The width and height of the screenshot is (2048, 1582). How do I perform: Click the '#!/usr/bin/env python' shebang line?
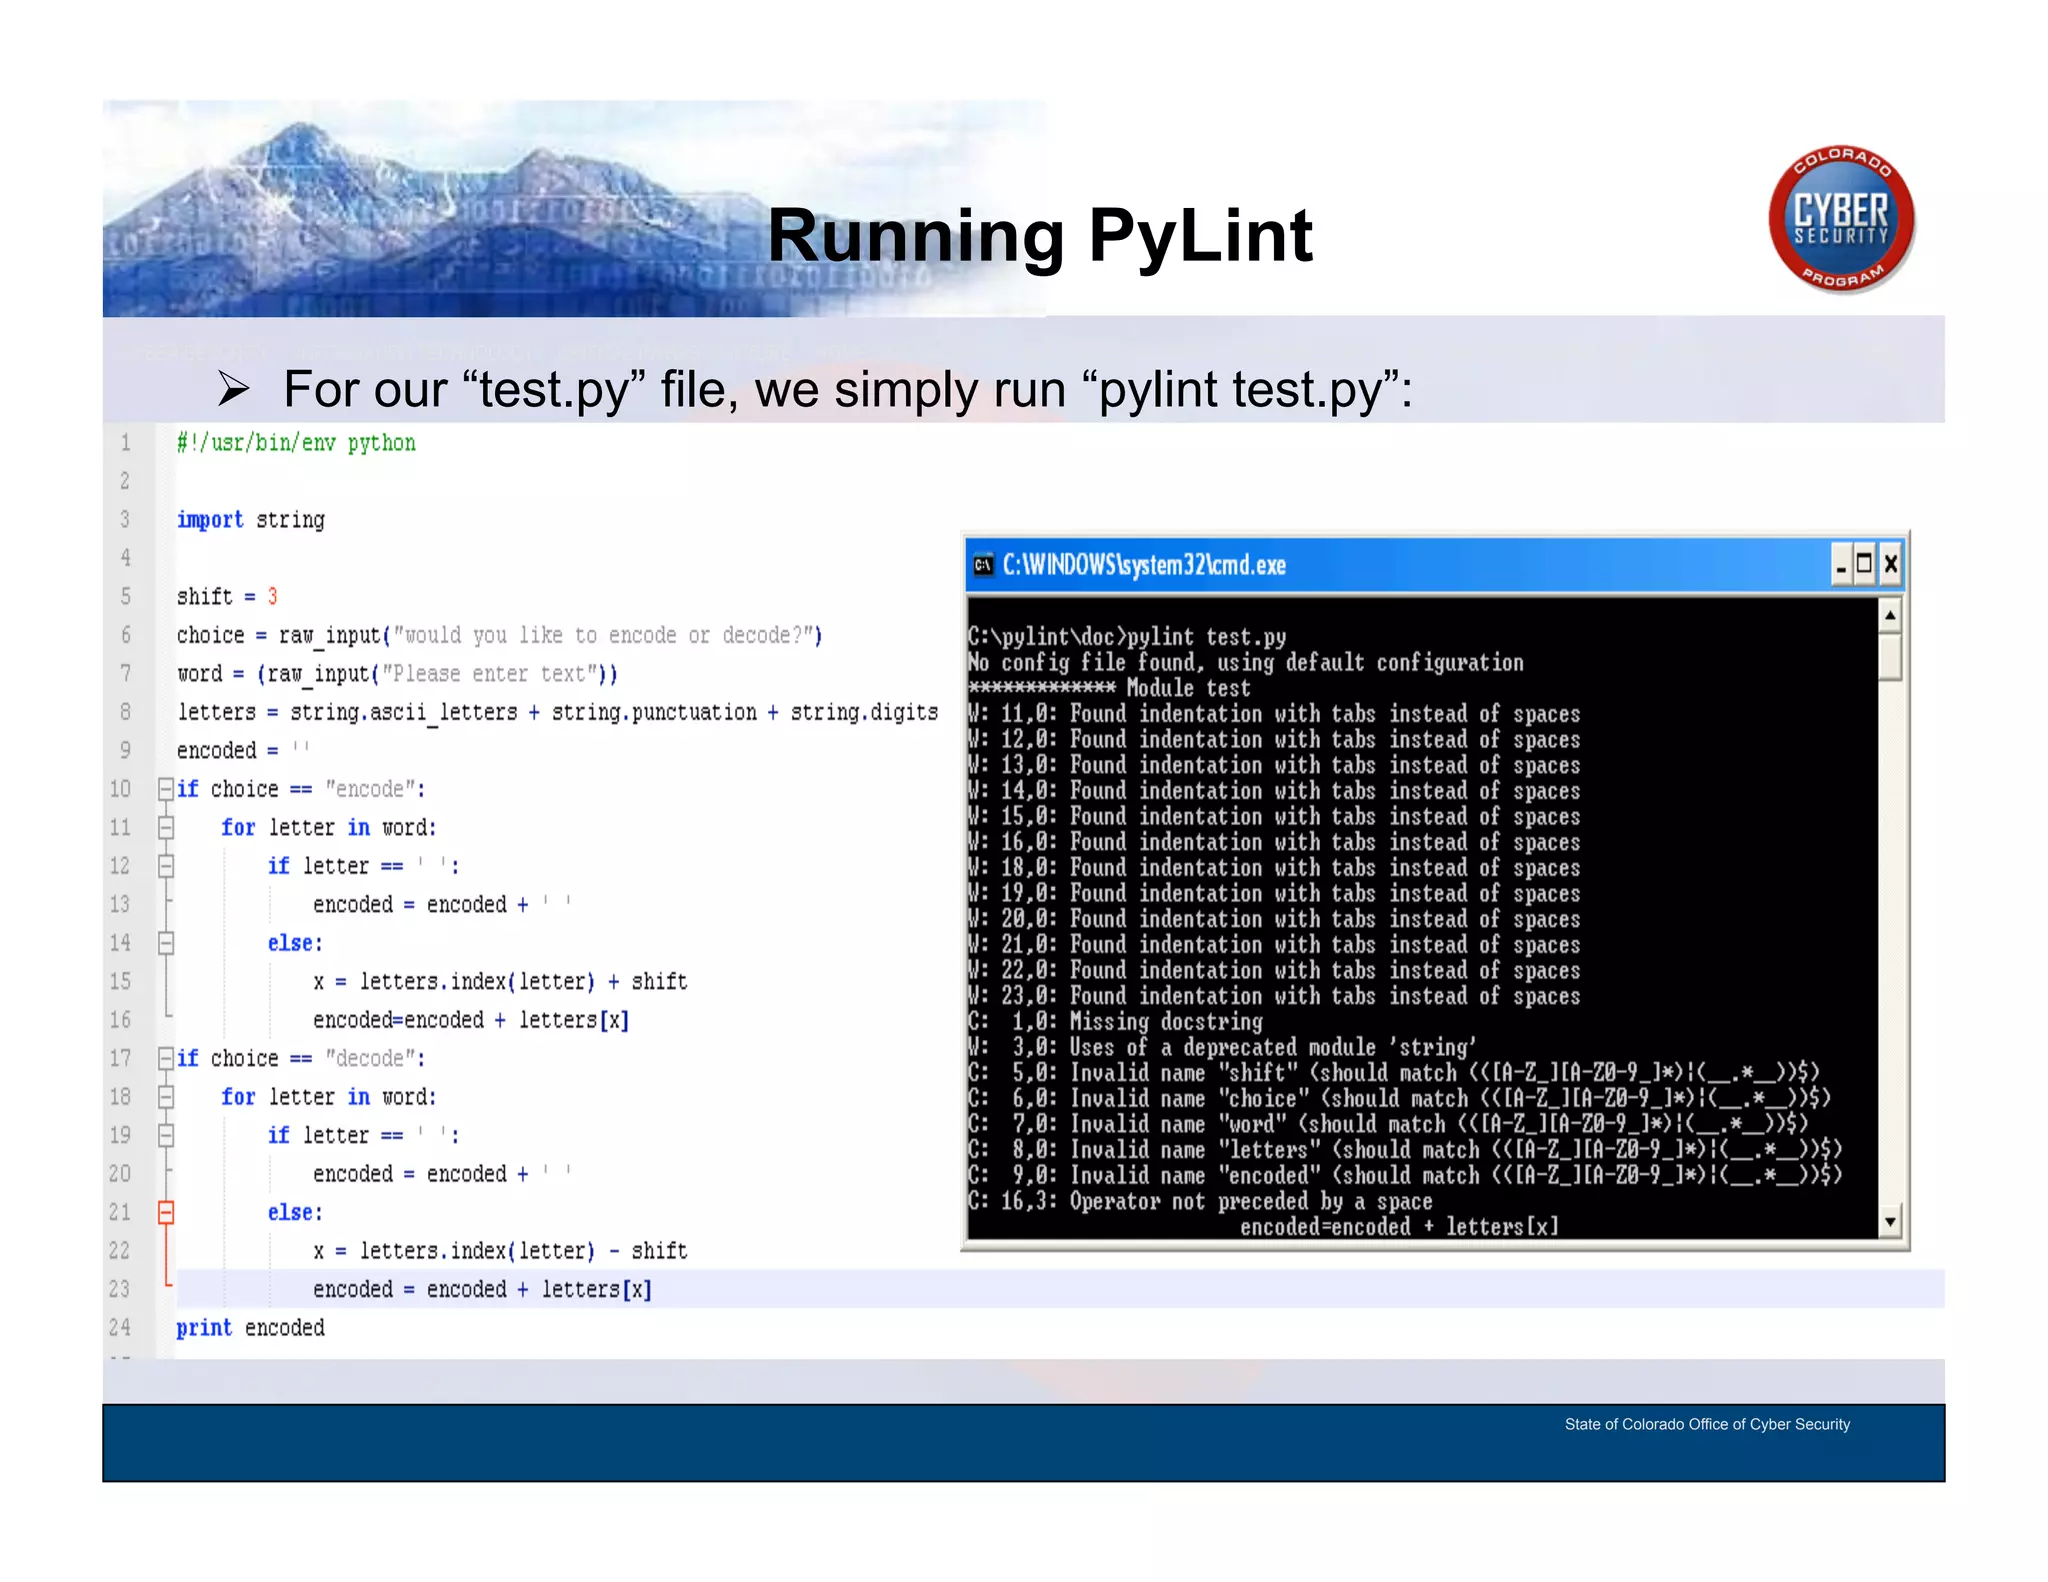(296, 443)
